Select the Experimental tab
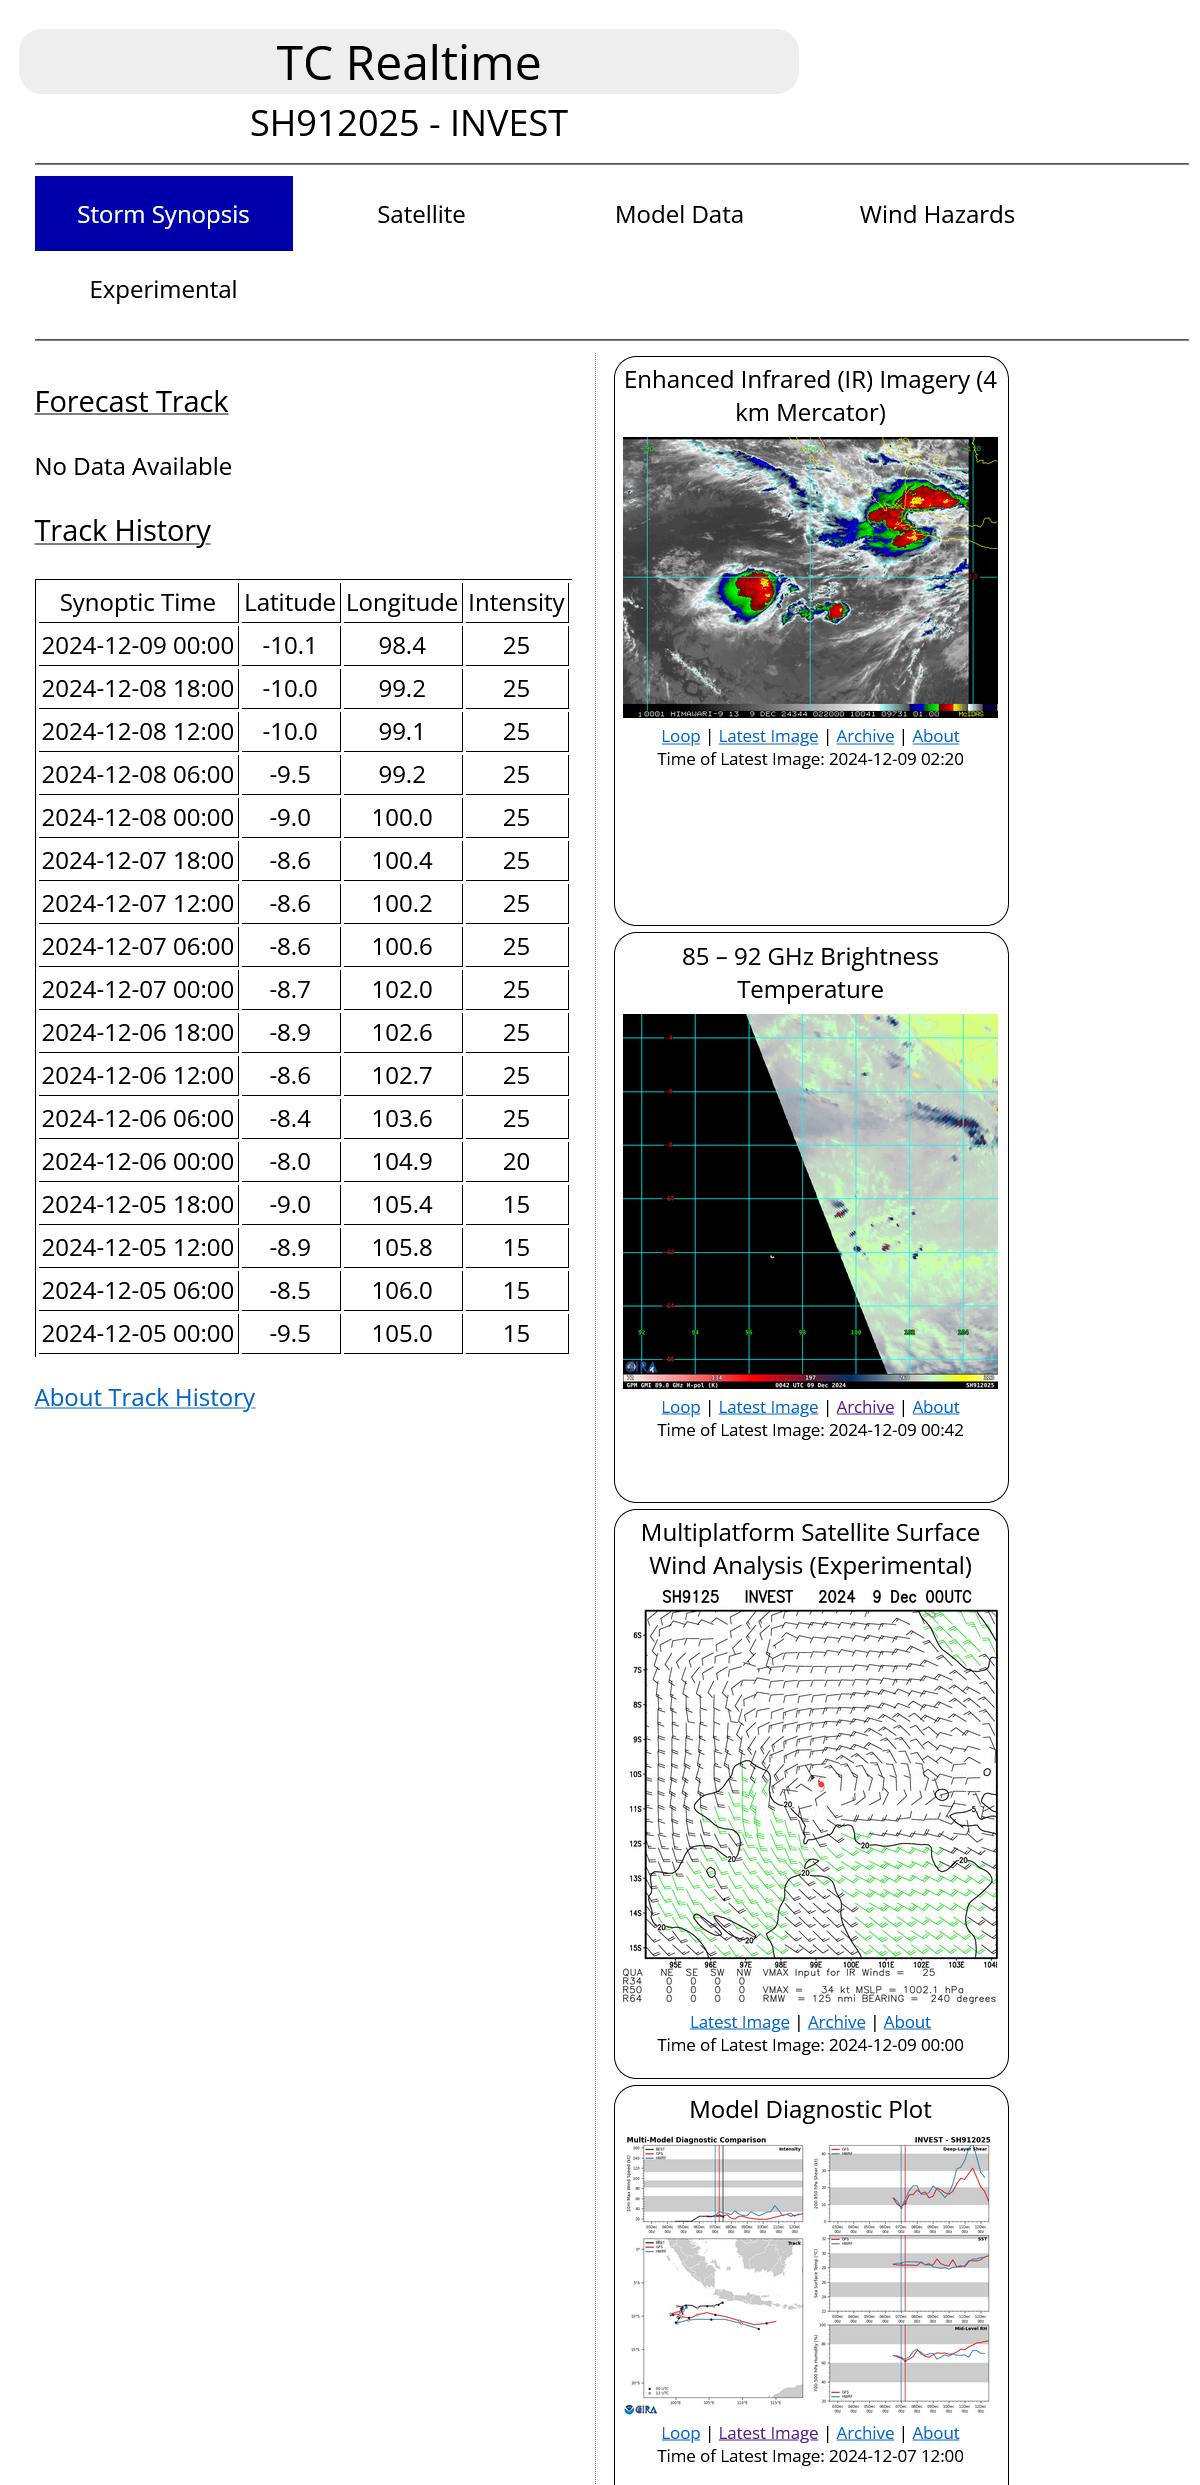 coord(164,289)
